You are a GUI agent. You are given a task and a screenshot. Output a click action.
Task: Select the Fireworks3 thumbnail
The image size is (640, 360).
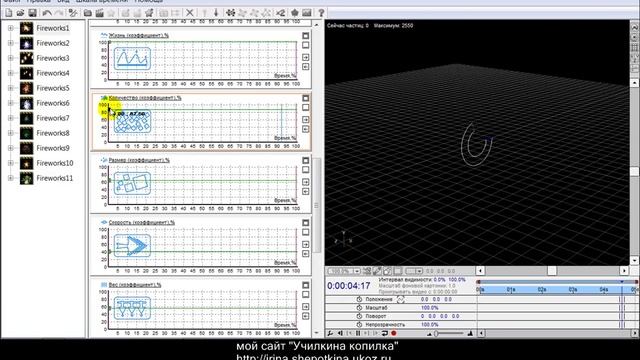[27, 58]
